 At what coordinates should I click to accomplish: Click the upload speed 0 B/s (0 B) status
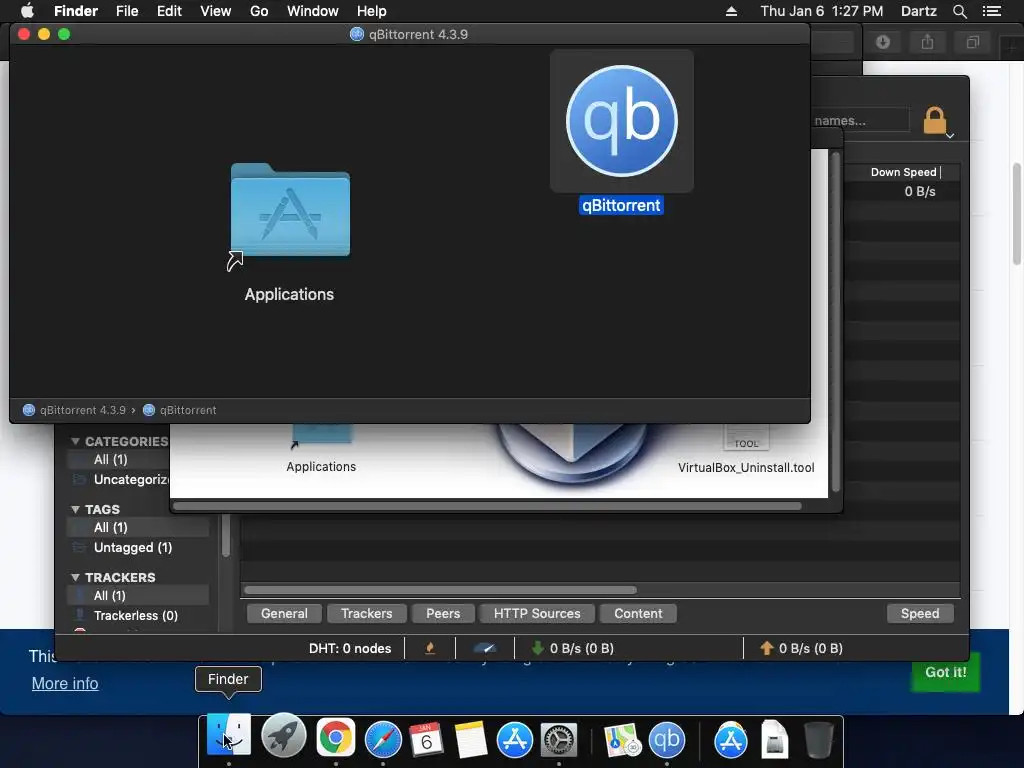pyautogui.click(x=801, y=648)
